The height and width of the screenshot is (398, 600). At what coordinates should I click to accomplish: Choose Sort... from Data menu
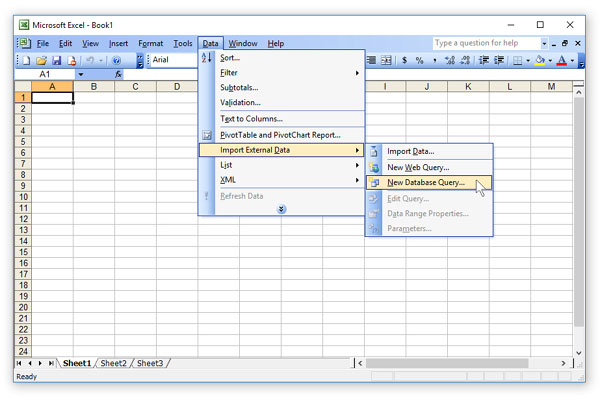pyautogui.click(x=282, y=58)
